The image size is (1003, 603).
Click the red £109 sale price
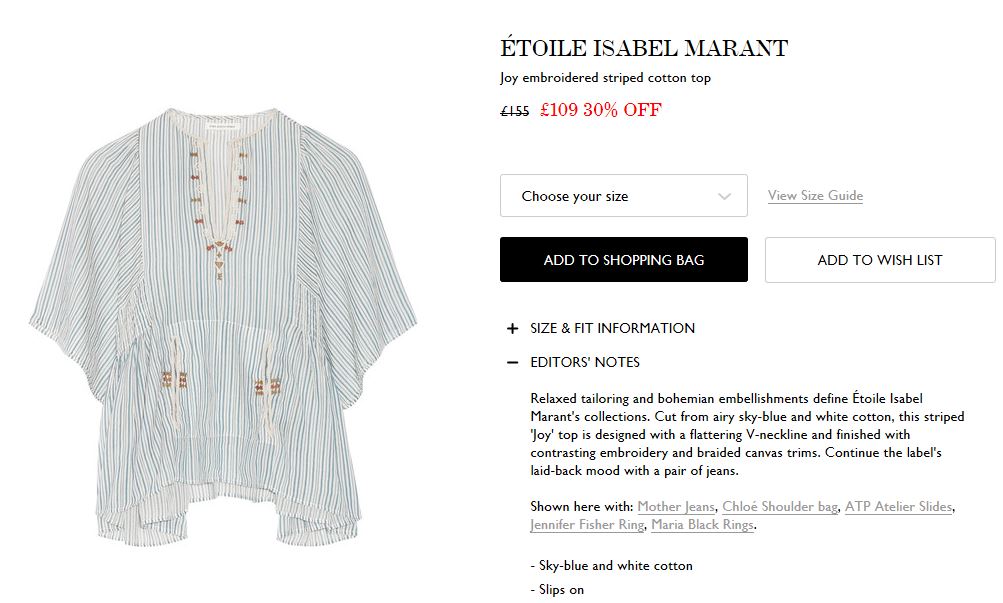(x=558, y=110)
